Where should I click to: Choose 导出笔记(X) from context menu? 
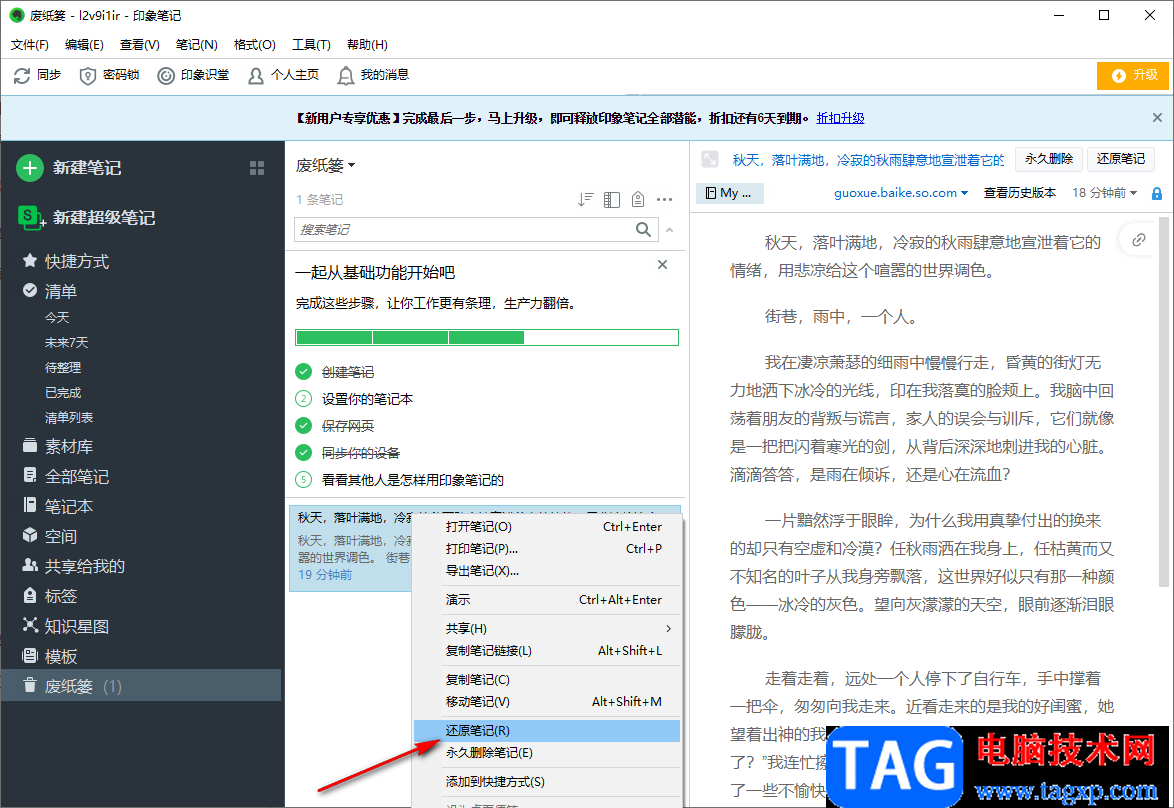[x=547, y=571]
